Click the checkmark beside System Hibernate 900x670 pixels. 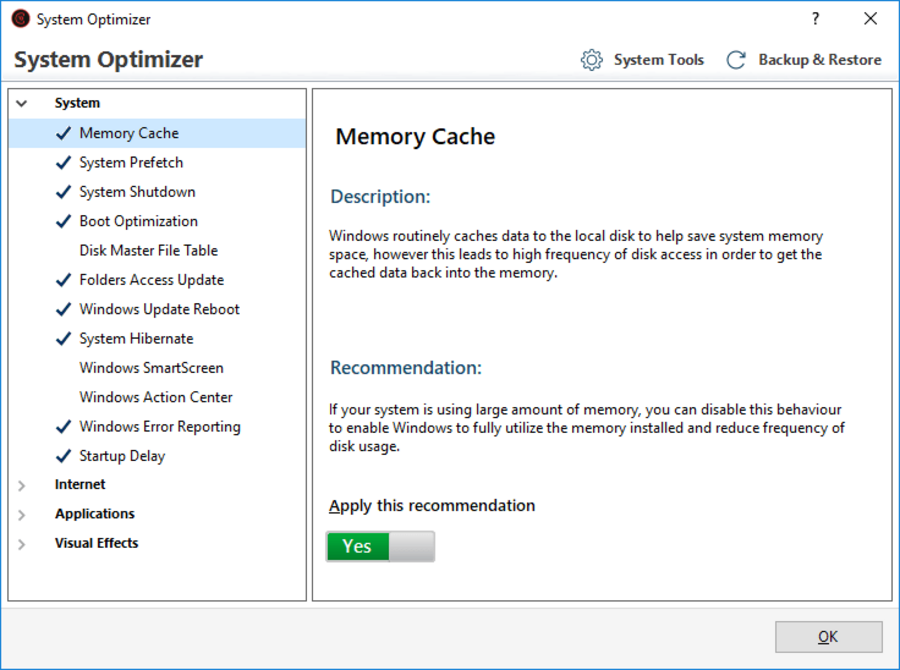coord(64,339)
